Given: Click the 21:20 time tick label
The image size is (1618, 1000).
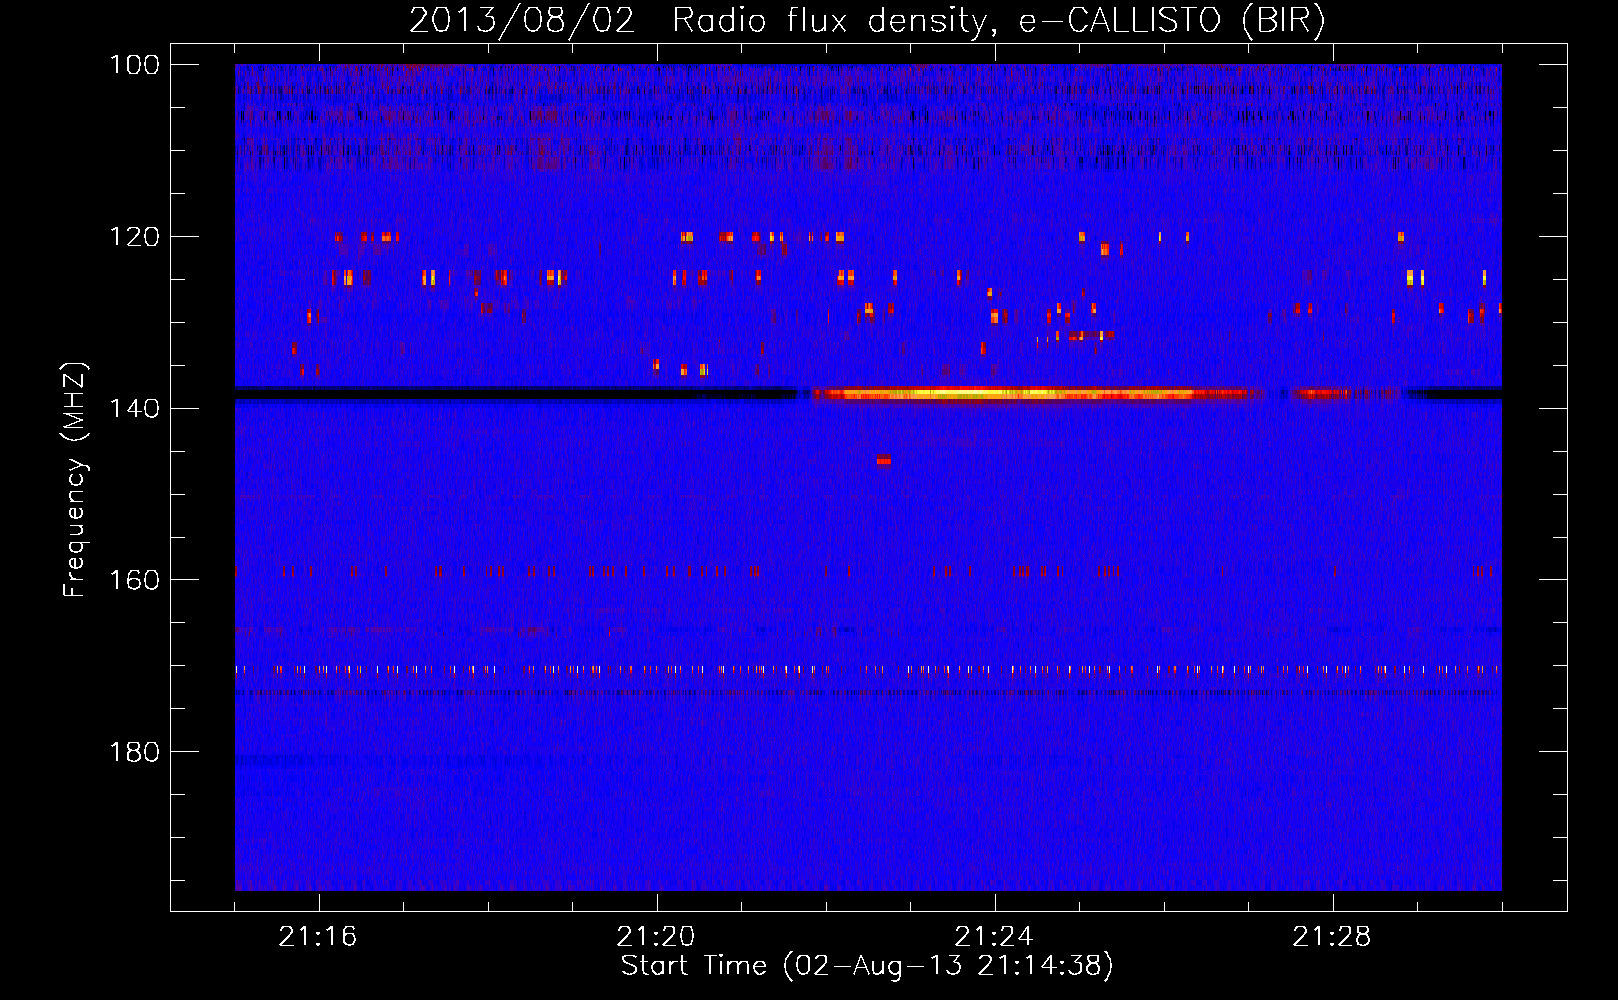Looking at the screenshot, I should (x=656, y=937).
